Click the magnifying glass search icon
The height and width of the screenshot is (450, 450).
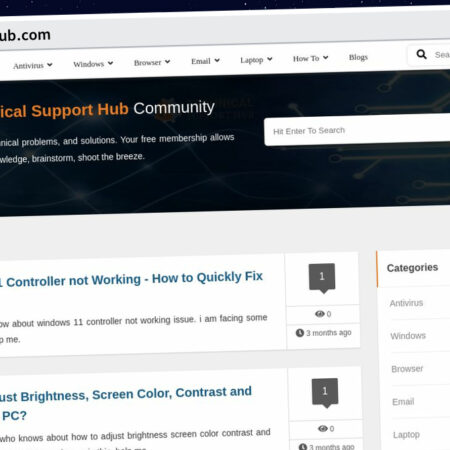(x=421, y=54)
